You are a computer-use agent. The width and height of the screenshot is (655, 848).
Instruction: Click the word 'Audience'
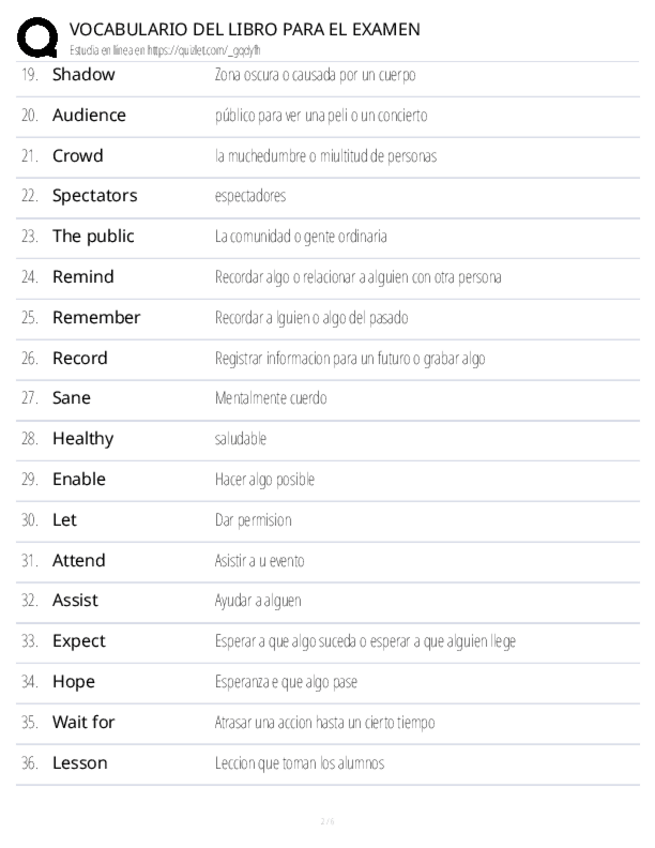point(89,115)
